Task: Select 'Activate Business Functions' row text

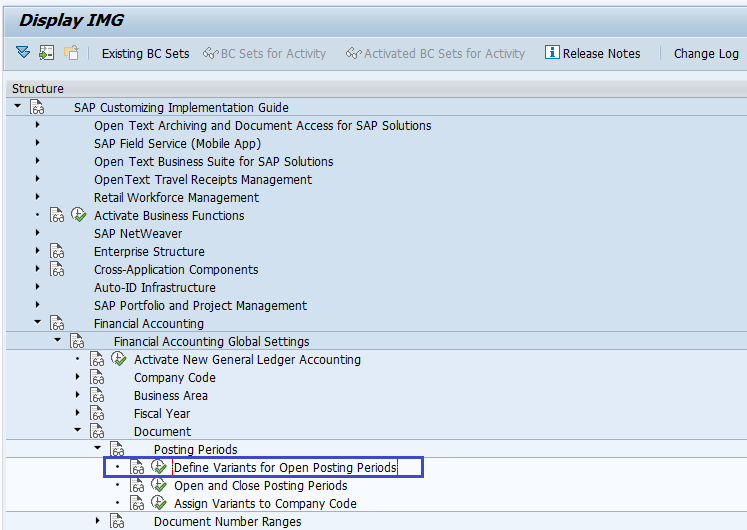Action: click(169, 216)
